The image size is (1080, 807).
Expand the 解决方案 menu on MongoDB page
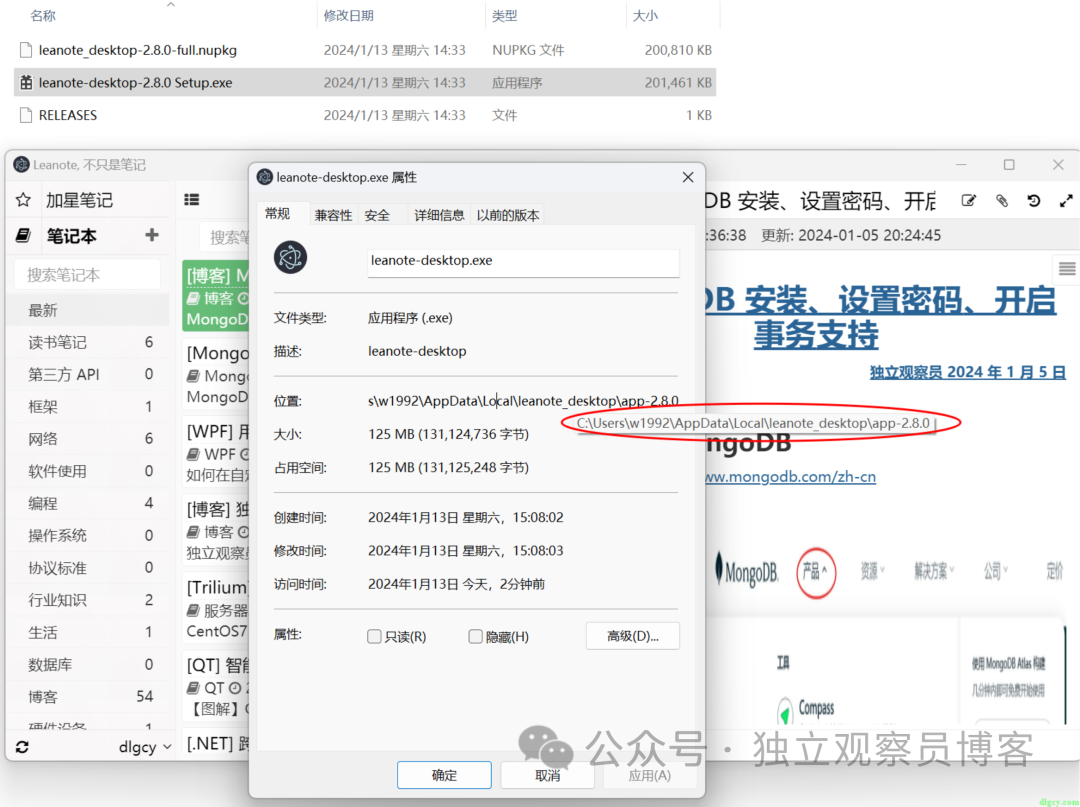pyautogui.click(x=934, y=571)
